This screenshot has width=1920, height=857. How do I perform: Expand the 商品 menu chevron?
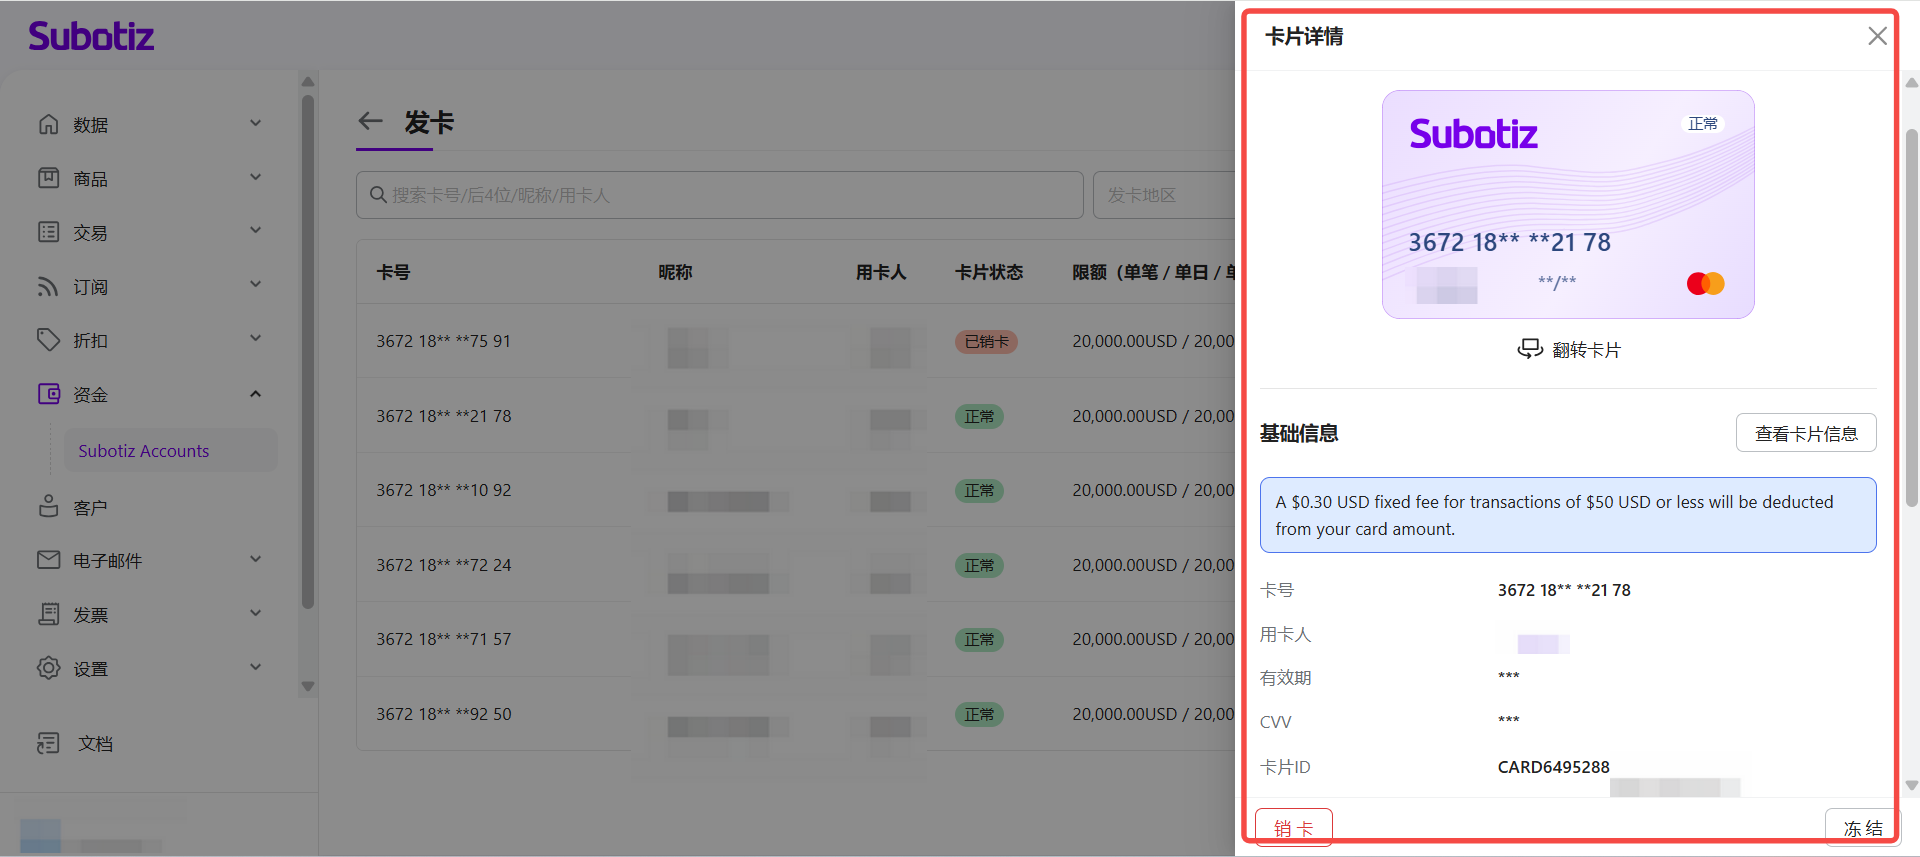tap(256, 177)
